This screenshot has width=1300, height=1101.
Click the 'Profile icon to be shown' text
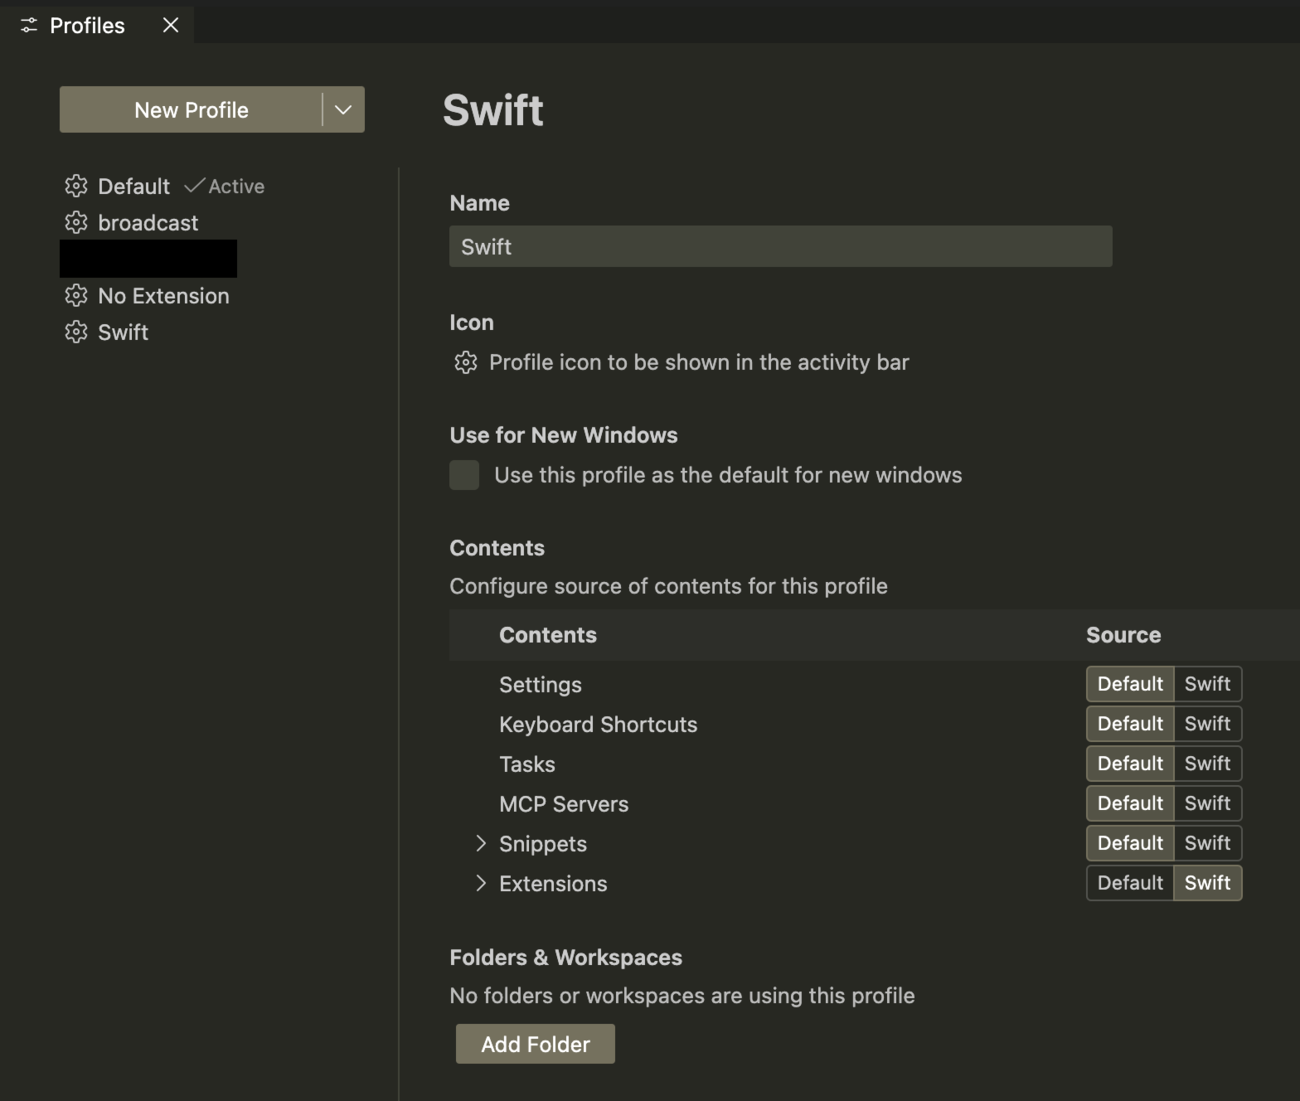point(699,362)
